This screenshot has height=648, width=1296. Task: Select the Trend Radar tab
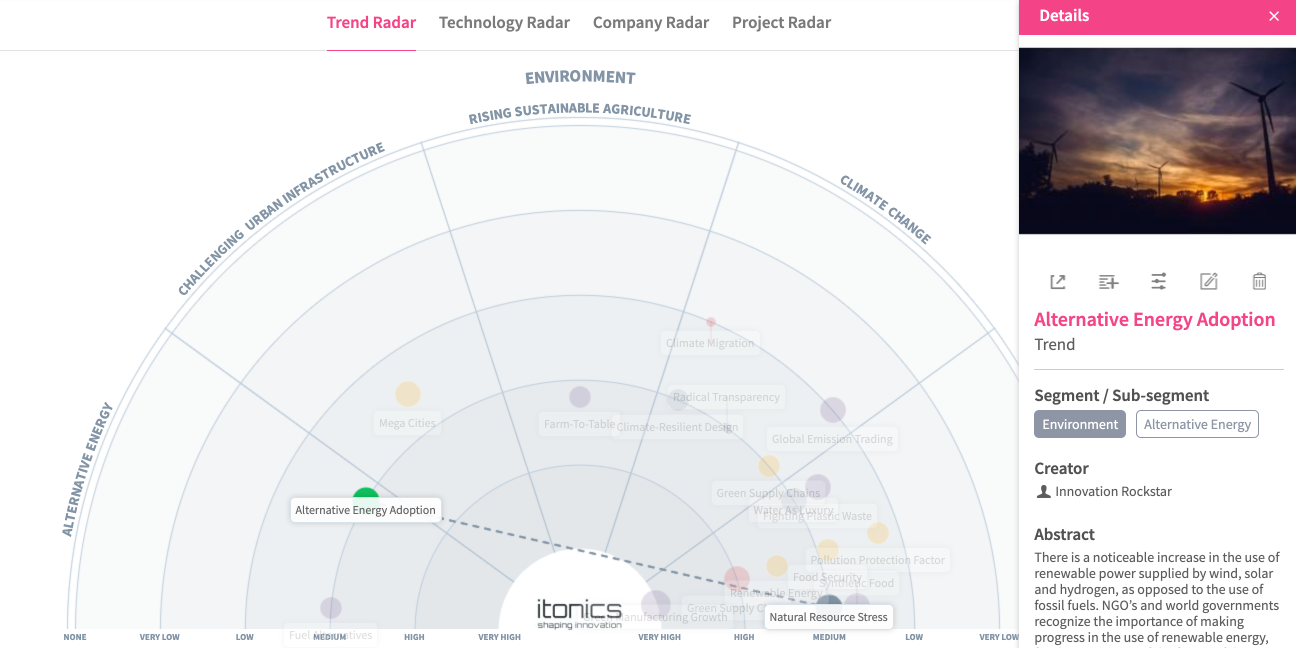click(x=371, y=23)
